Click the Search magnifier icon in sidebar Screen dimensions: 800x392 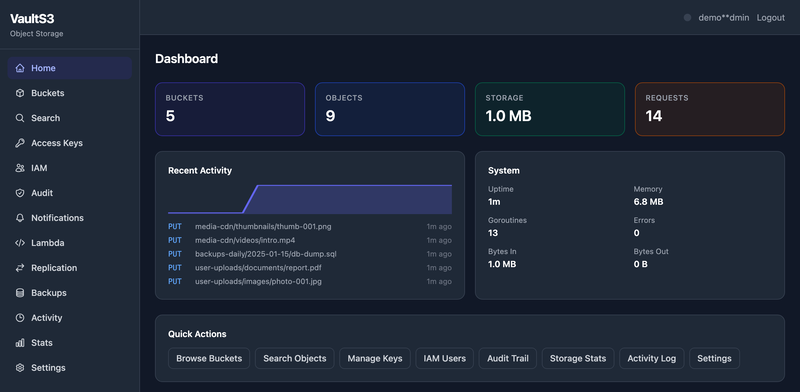pos(20,118)
